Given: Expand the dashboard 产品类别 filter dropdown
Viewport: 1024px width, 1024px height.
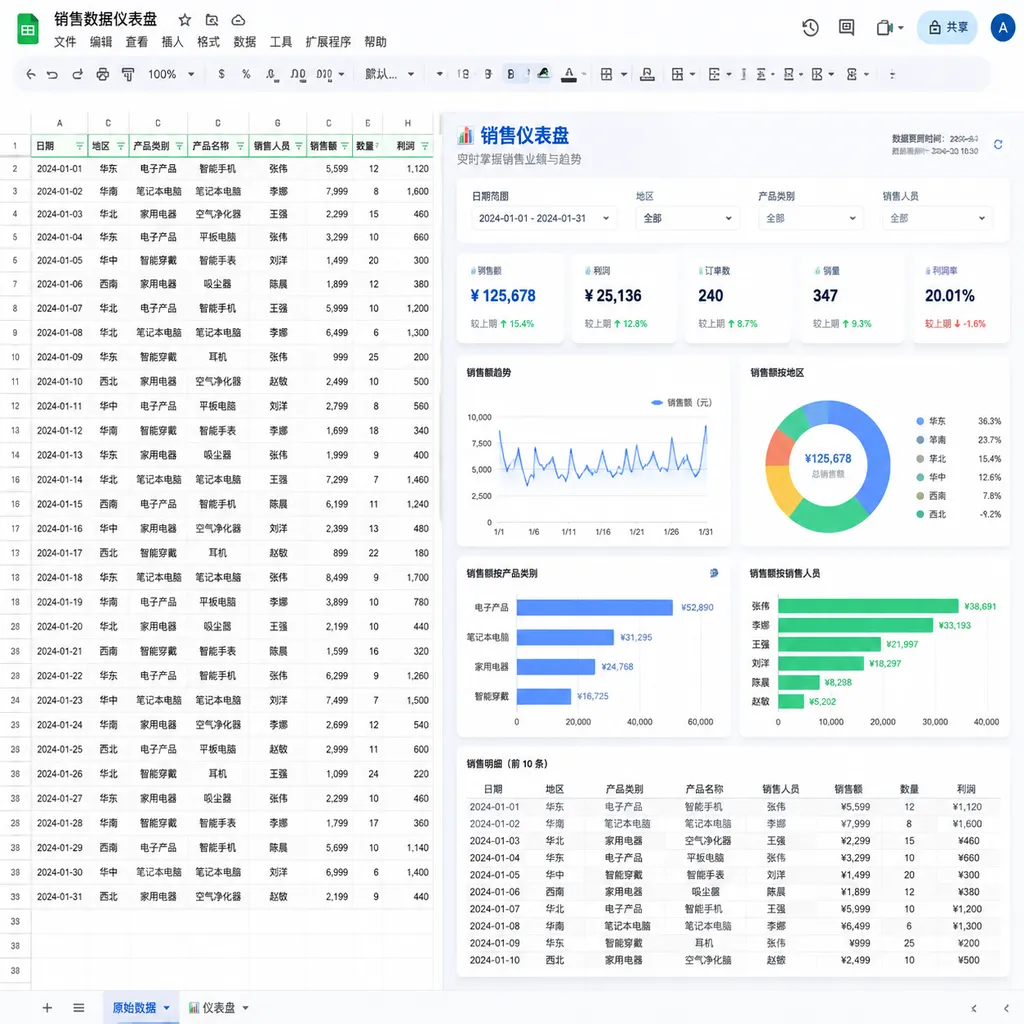Looking at the screenshot, I should coord(810,218).
